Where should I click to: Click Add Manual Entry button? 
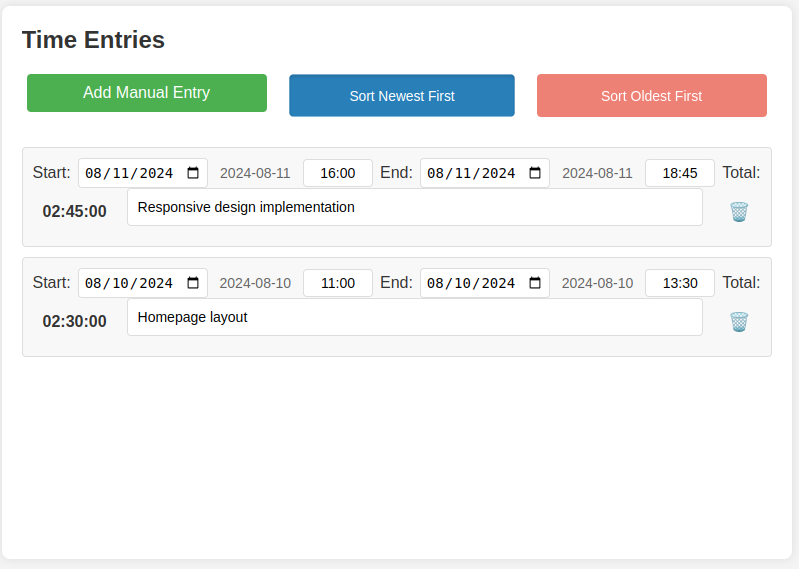point(147,93)
